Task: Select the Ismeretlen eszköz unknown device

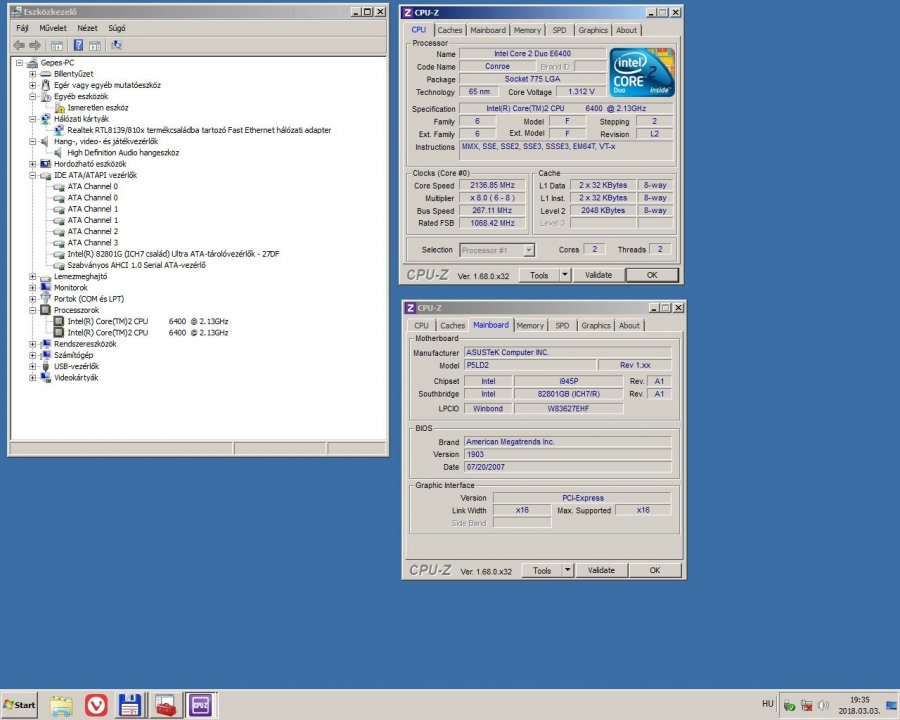Action: 97,107
